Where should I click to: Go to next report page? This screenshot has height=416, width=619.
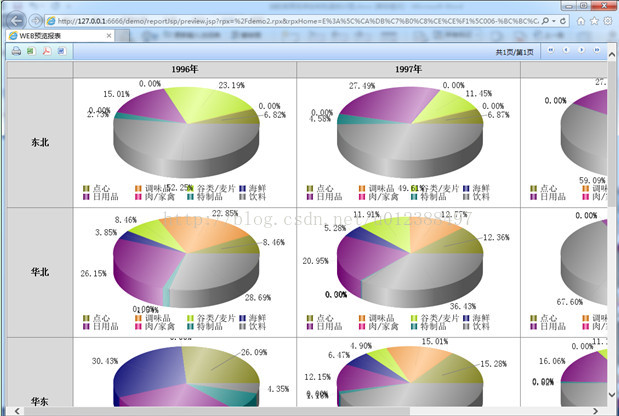tap(581, 51)
